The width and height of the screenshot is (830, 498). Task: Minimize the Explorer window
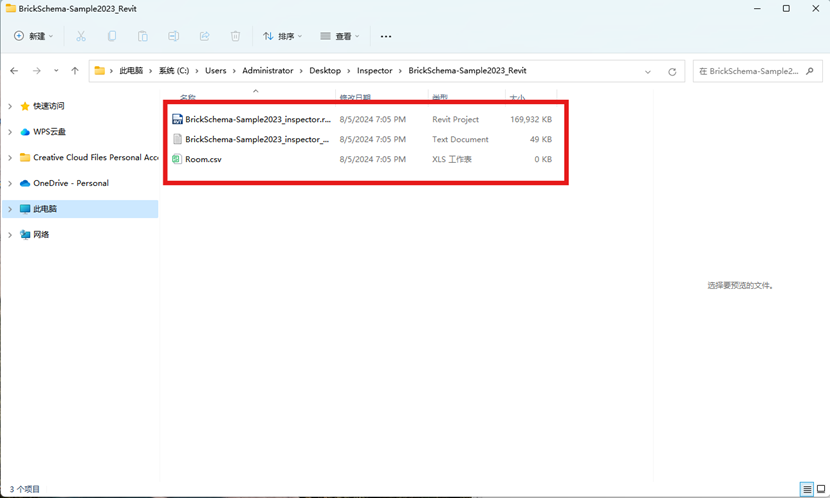757,8
